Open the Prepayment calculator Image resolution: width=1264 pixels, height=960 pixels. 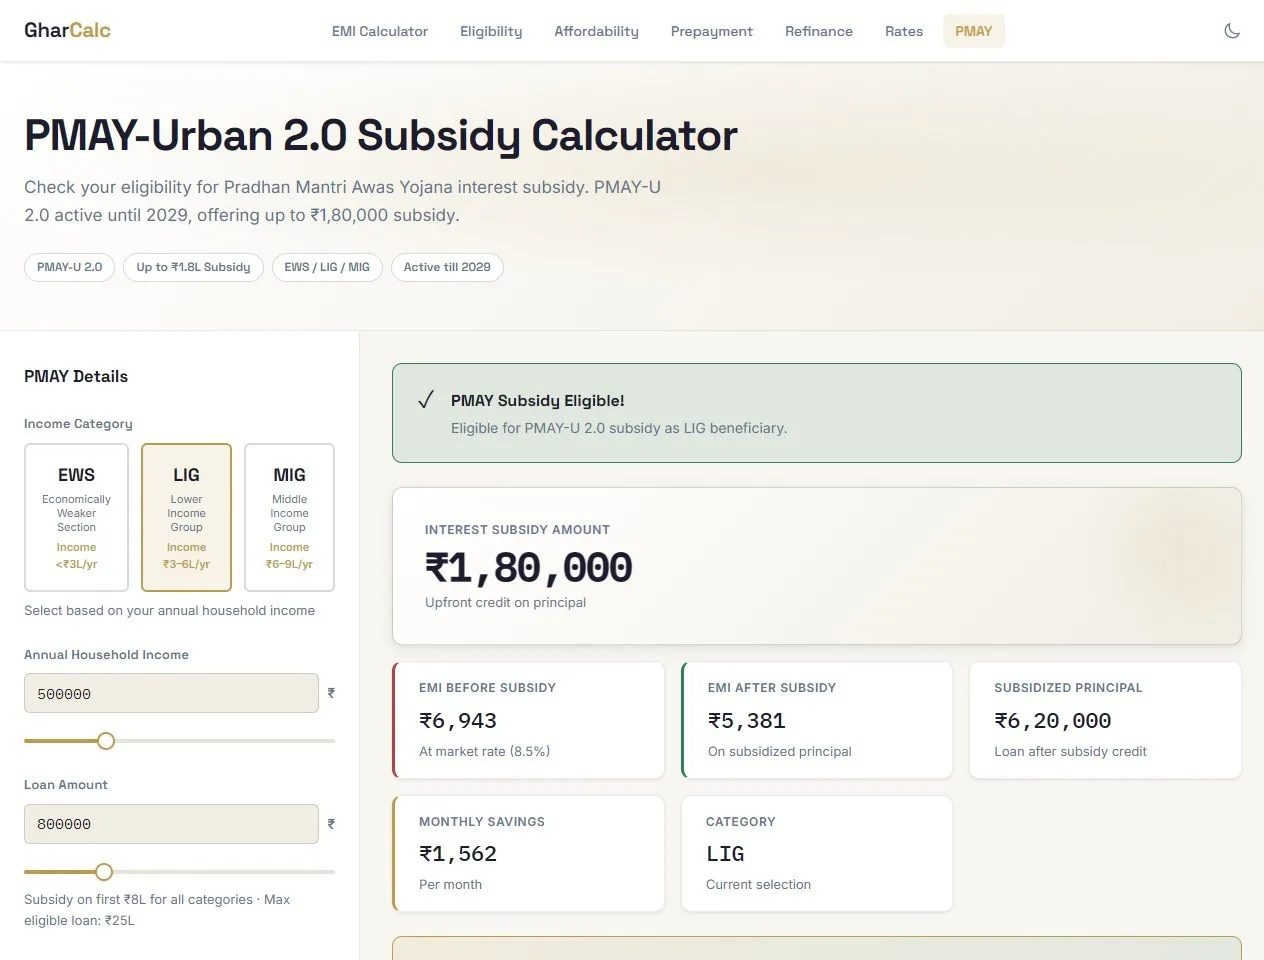tap(712, 31)
